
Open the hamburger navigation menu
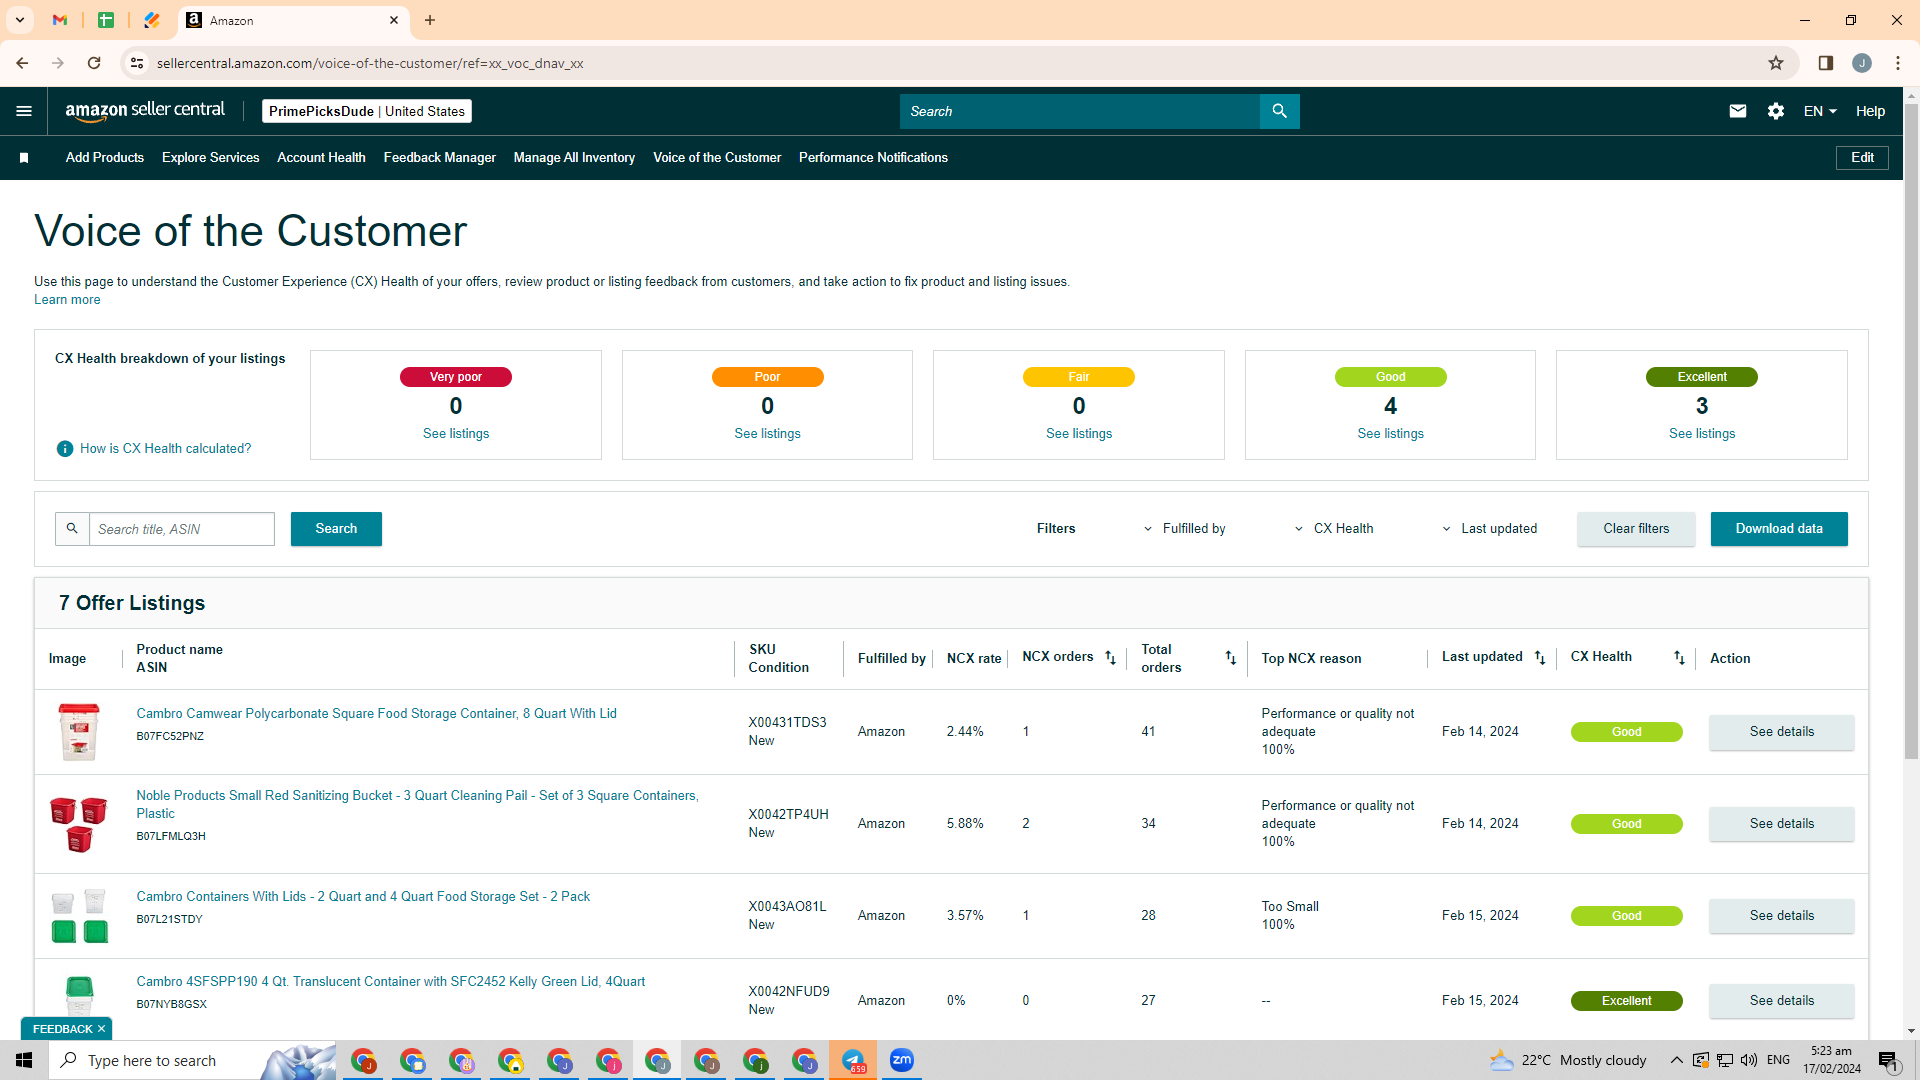coord(24,111)
